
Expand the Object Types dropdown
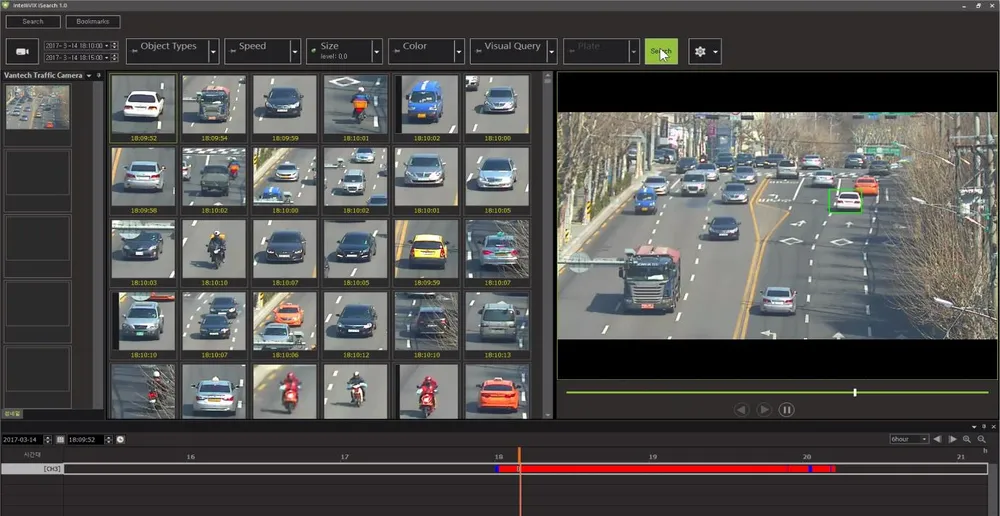[213, 51]
